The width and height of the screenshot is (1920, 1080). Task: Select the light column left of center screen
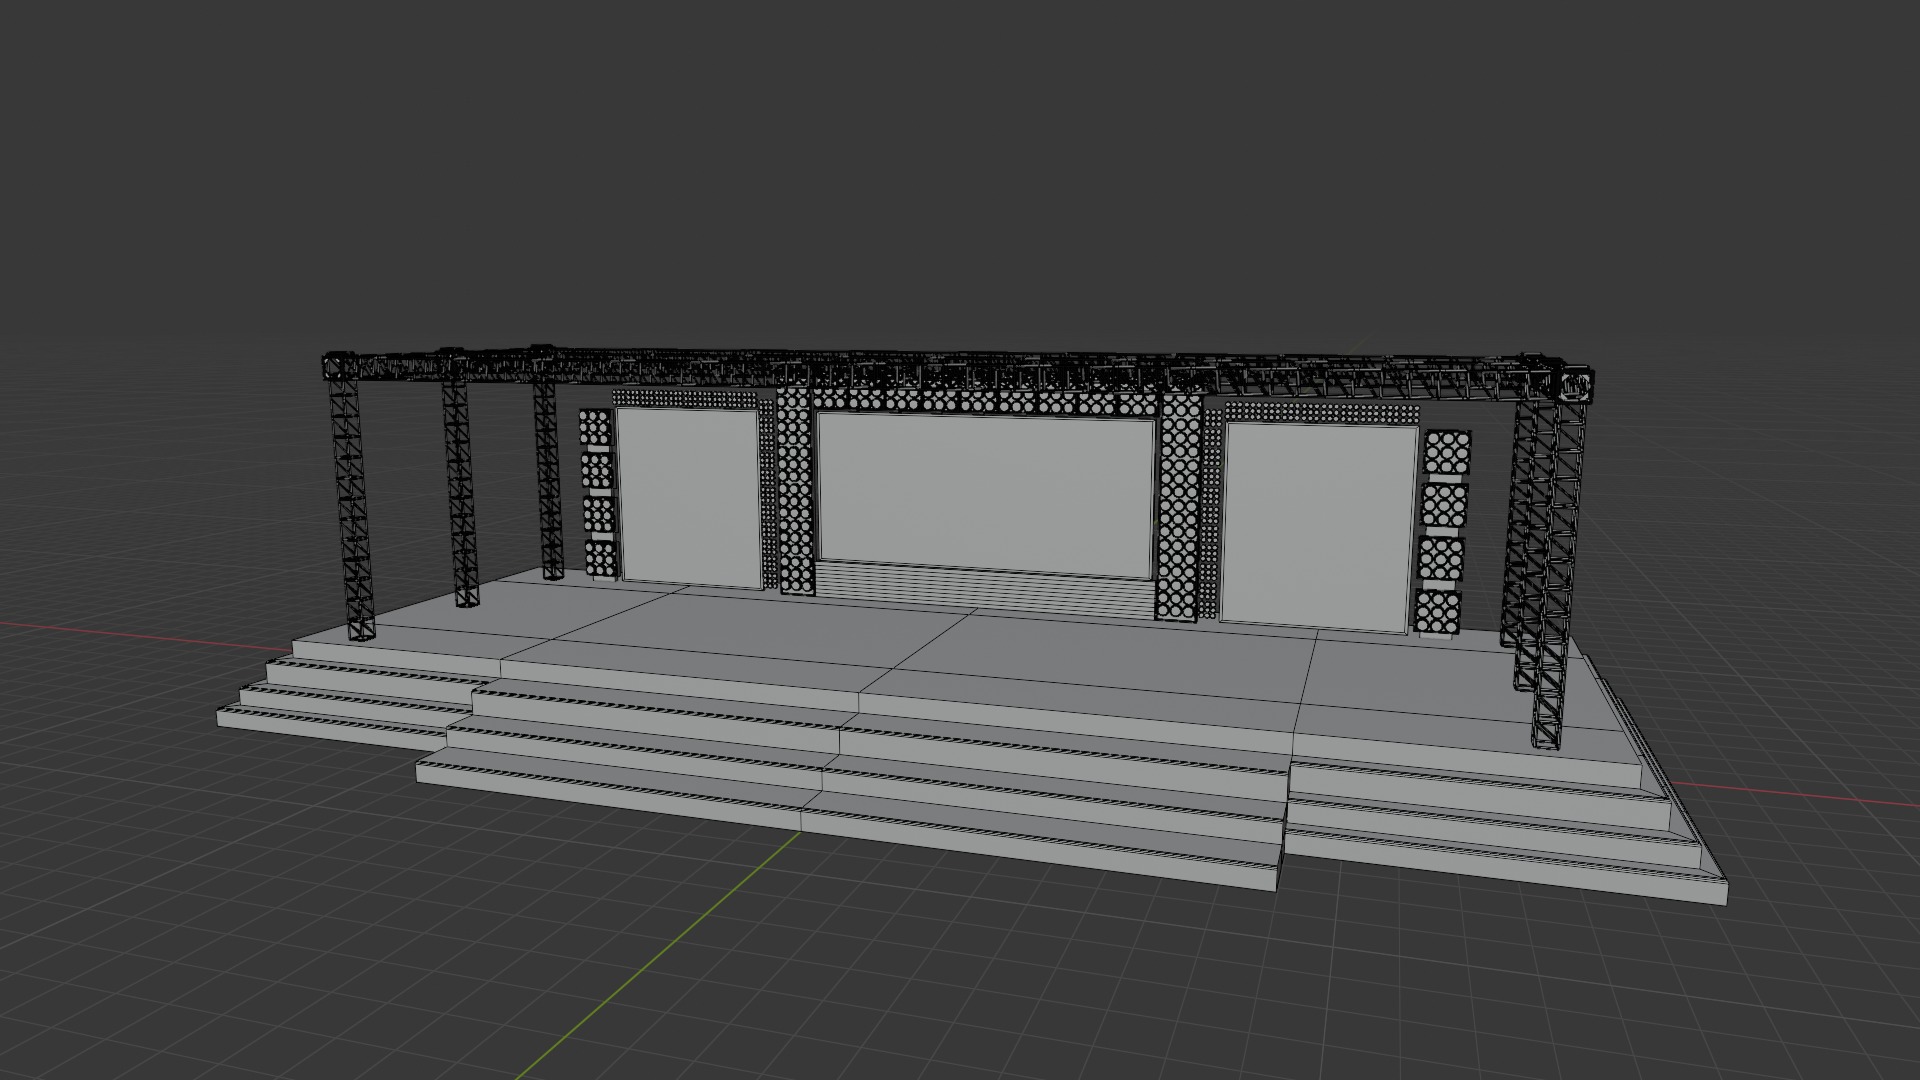pos(794,490)
